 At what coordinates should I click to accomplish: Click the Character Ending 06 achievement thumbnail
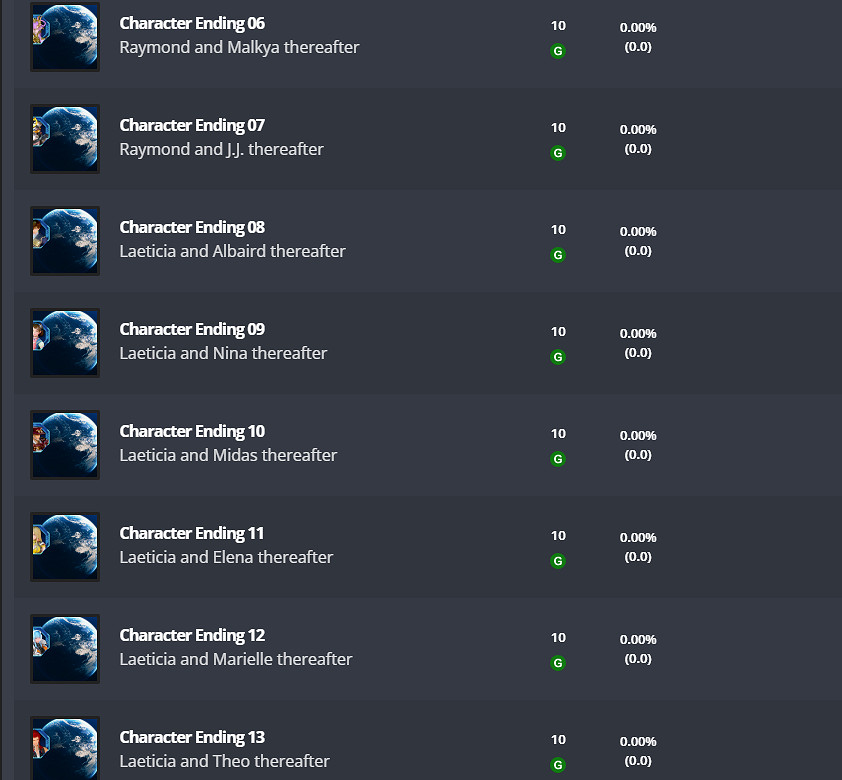[65, 37]
